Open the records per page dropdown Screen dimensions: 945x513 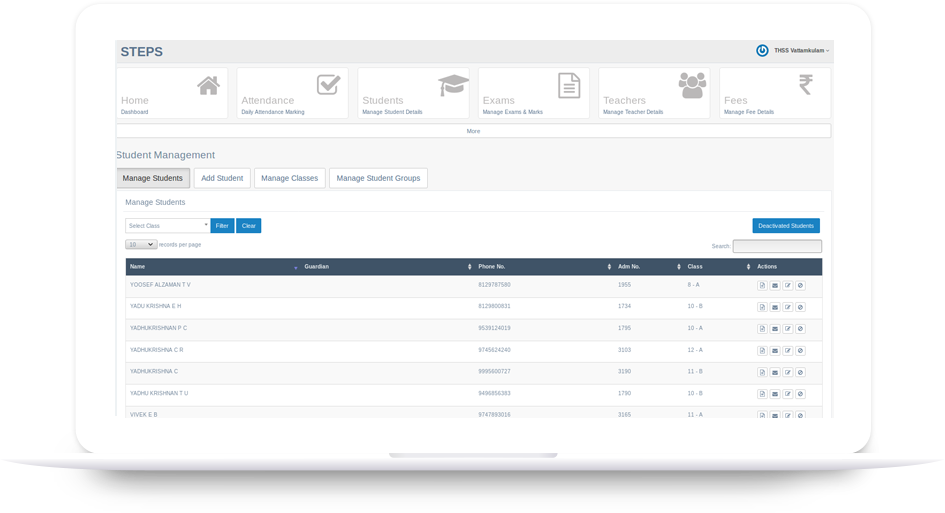click(140, 244)
